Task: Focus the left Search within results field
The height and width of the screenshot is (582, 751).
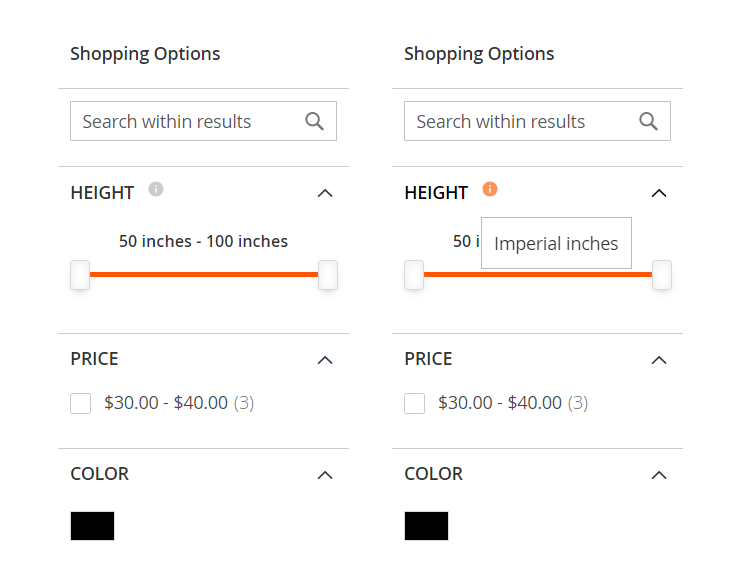Action: click(185, 122)
